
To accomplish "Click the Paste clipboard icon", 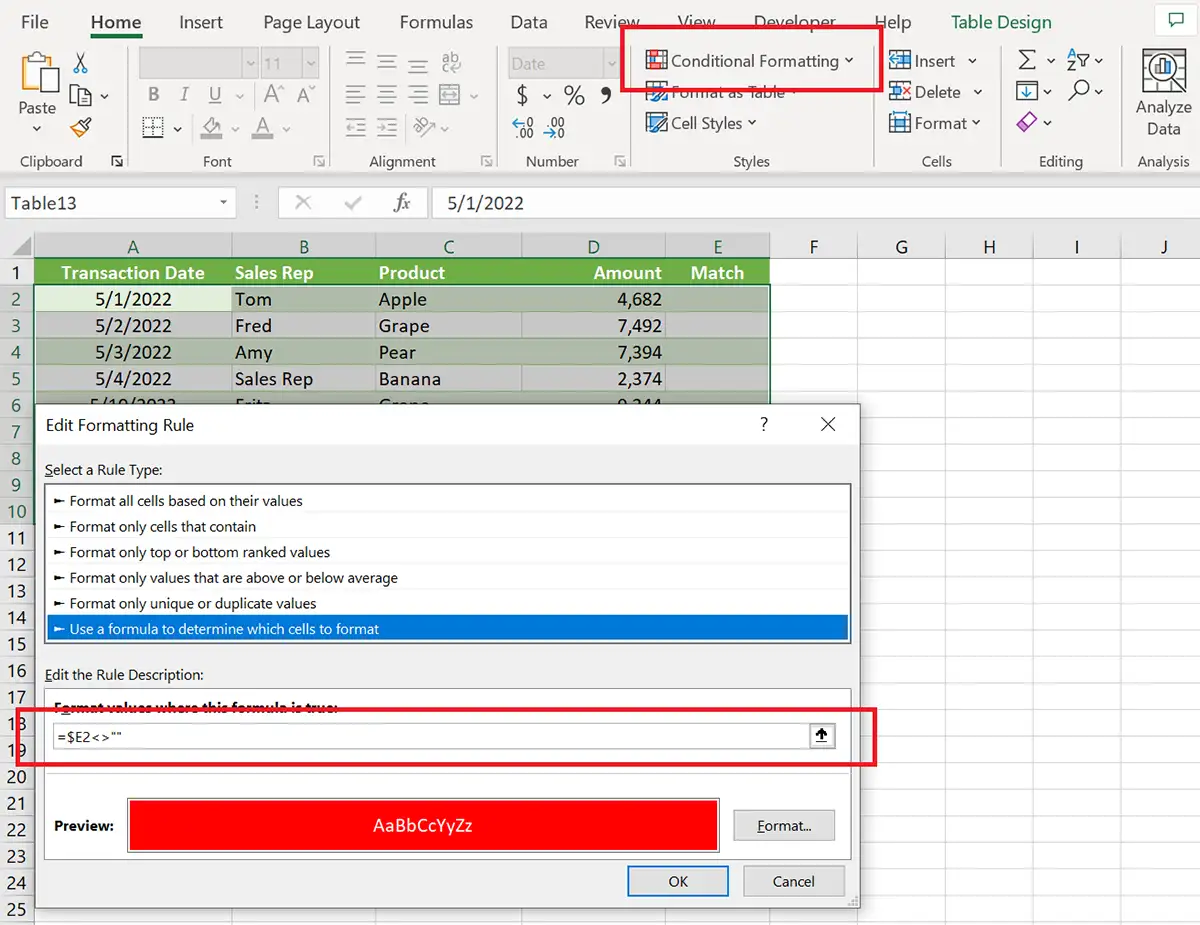I will coord(39,73).
